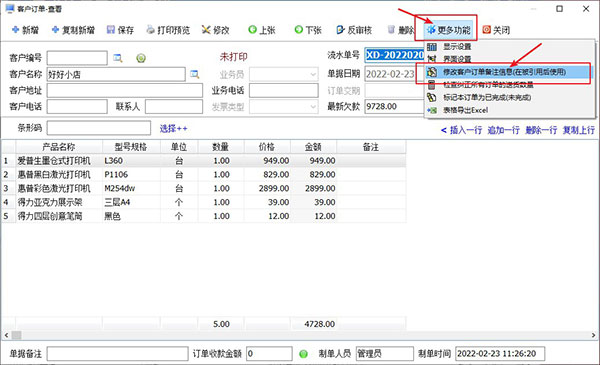This screenshot has width=600, height=365.
Task: Click lookup icon next to 客户名称 field
Action: click(x=195, y=74)
